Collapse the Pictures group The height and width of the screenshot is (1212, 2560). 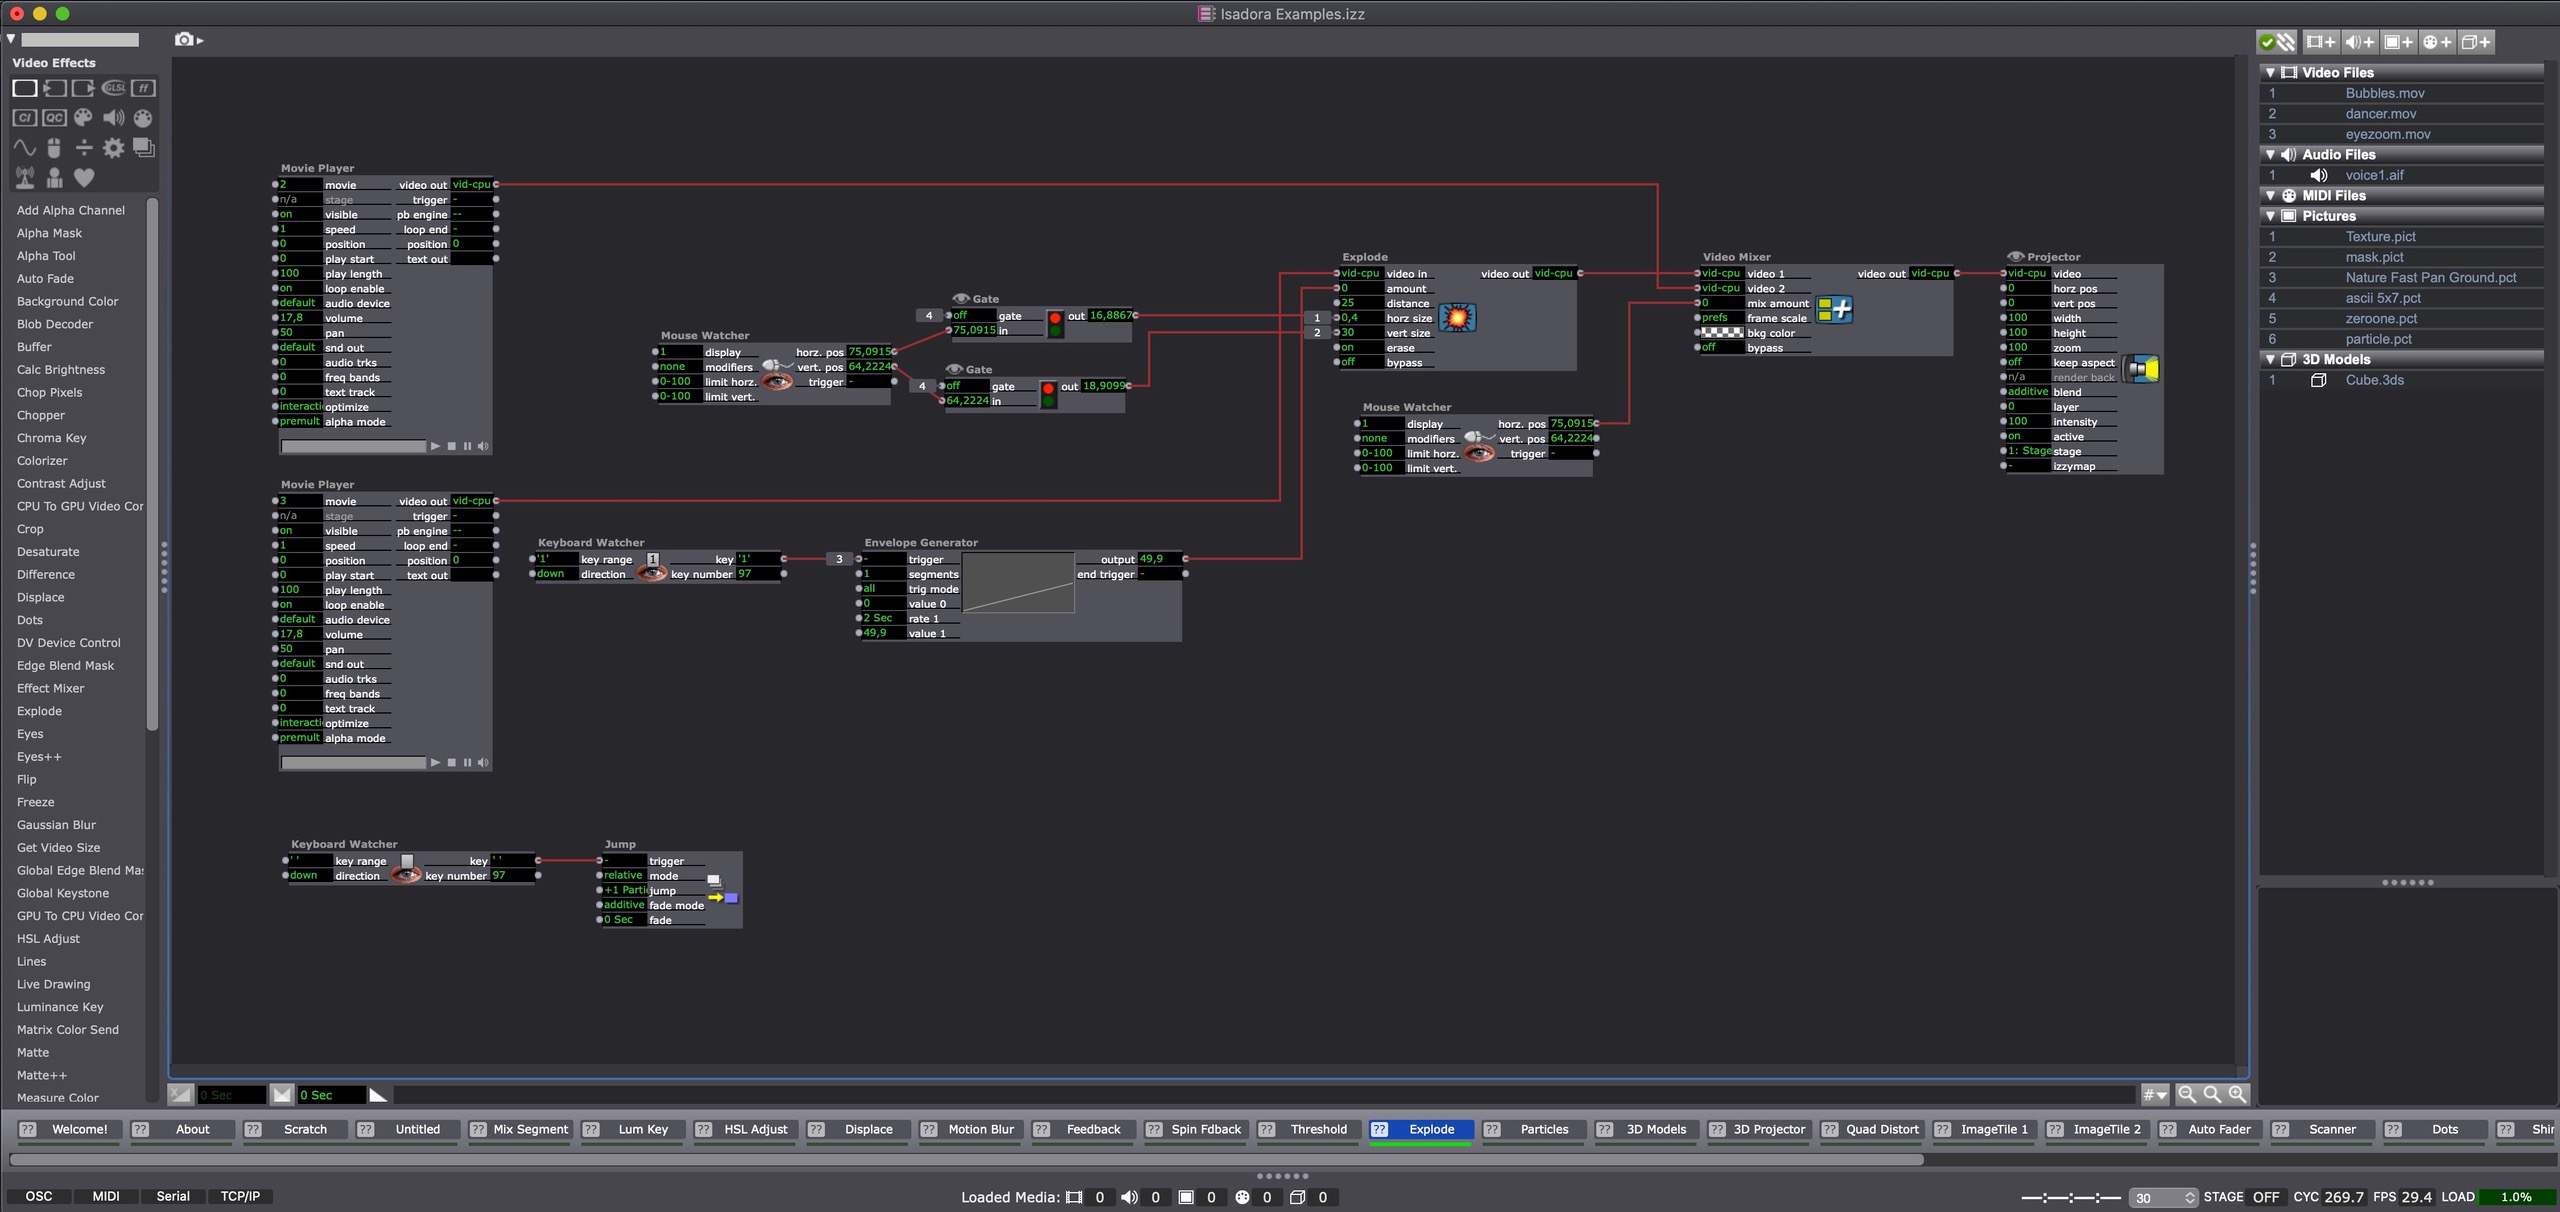click(x=2270, y=216)
